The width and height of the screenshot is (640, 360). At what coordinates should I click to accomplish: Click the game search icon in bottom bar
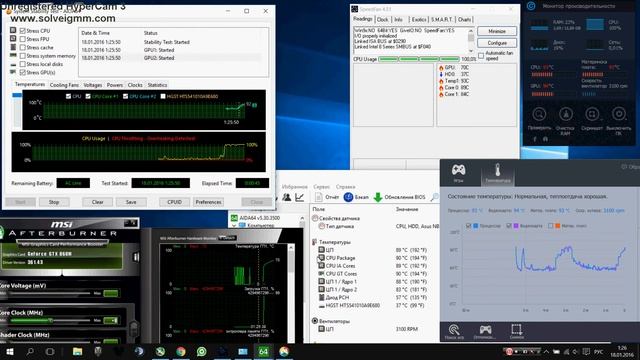pyautogui.click(x=454, y=331)
